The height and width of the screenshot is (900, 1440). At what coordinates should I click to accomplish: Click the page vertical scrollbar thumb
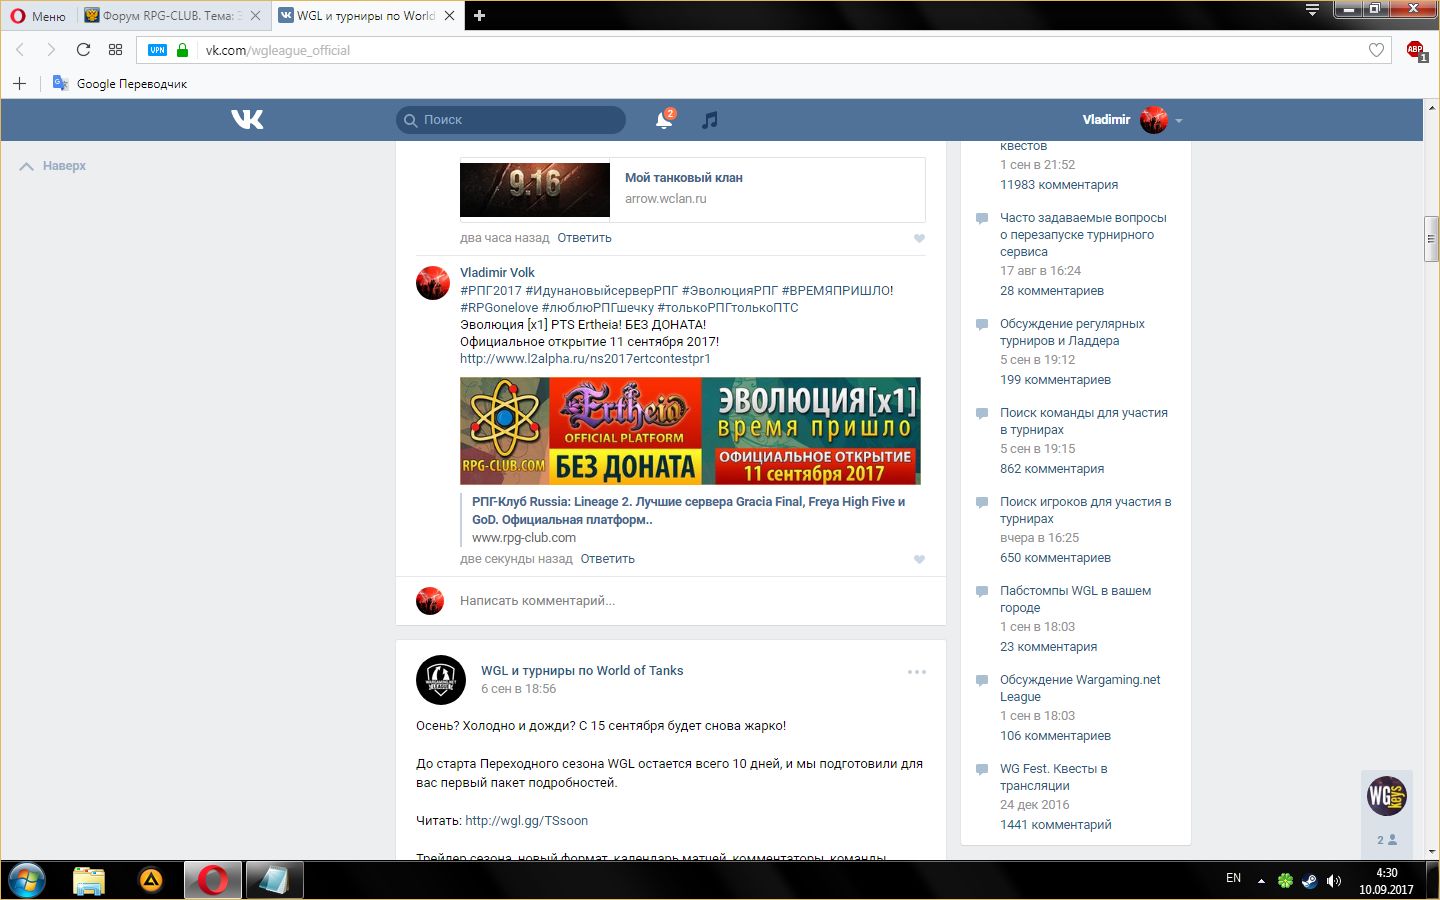1431,238
